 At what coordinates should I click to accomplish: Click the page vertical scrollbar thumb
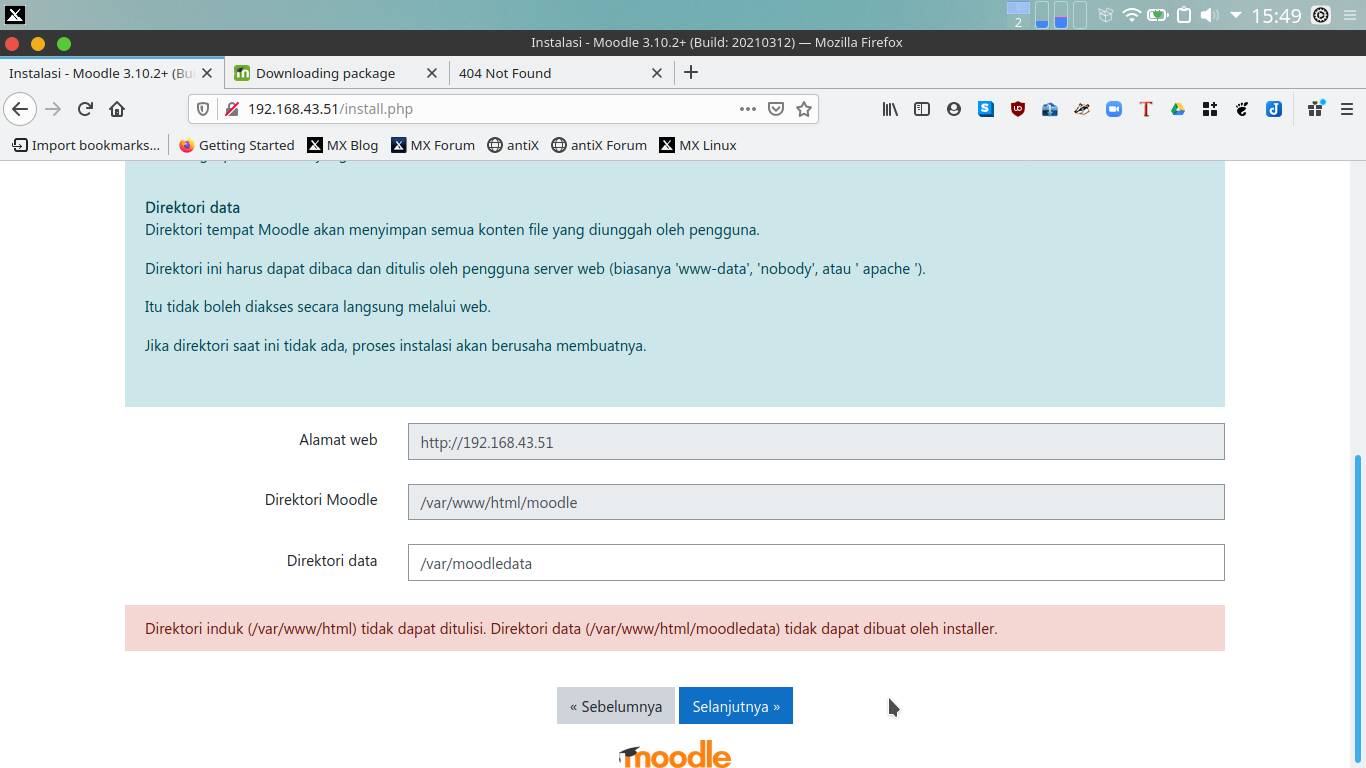pyautogui.click(x=1358, y=608)
